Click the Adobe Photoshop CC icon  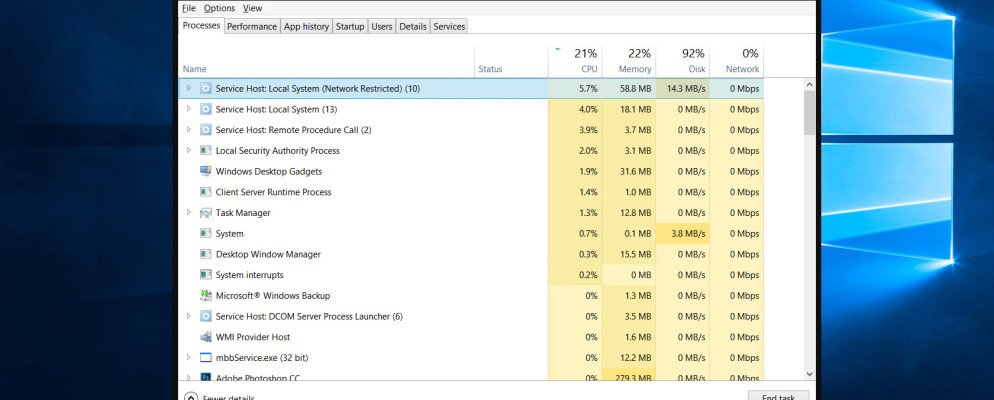tap(206, 378)
